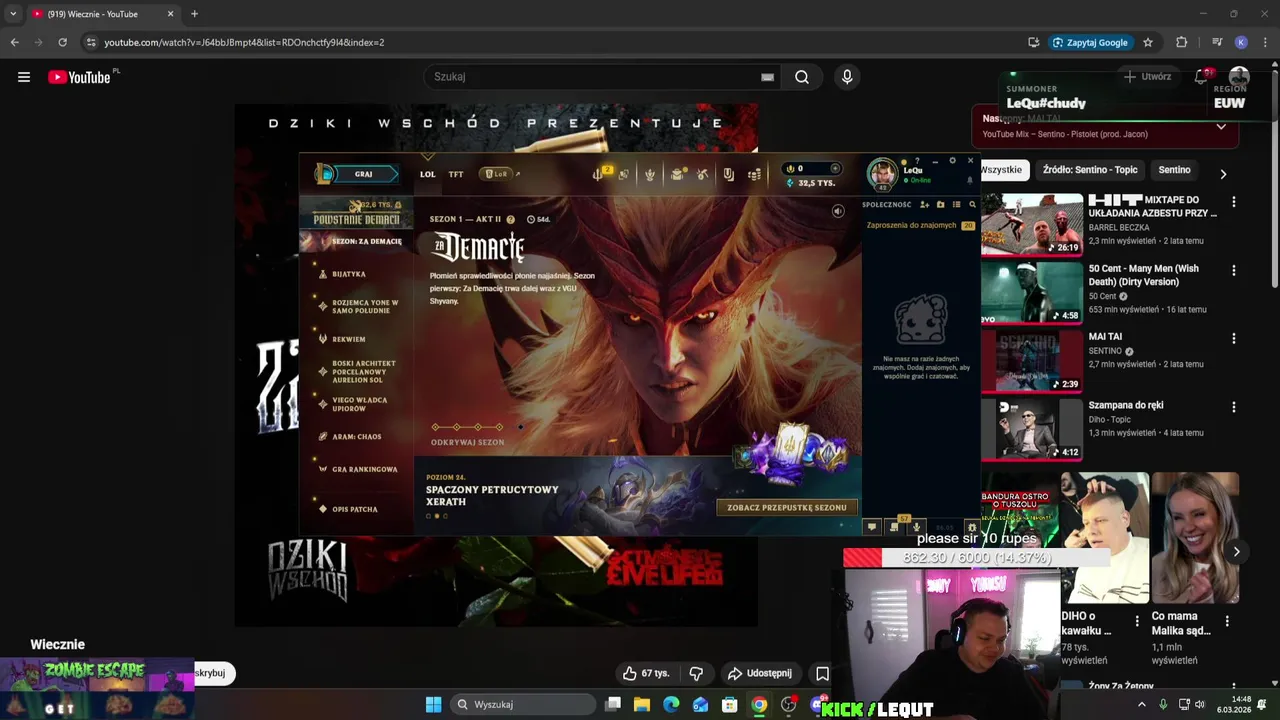Open League client Store coins icon

click(x=754, y=174)
